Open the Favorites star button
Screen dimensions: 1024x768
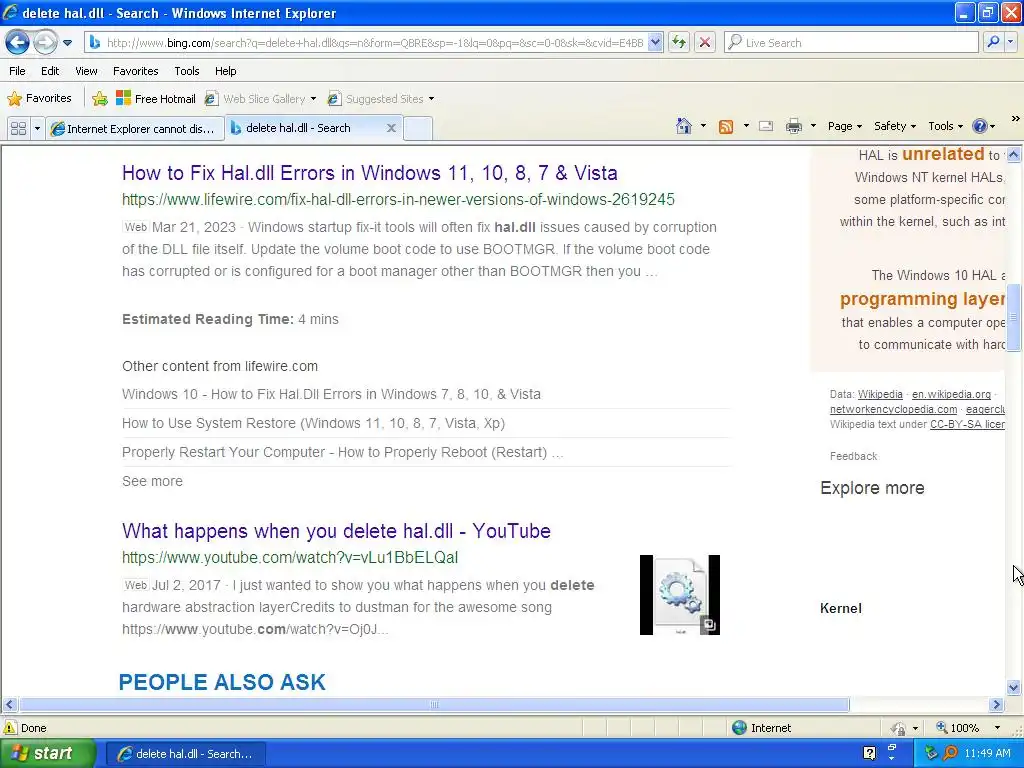coord(39,99)
